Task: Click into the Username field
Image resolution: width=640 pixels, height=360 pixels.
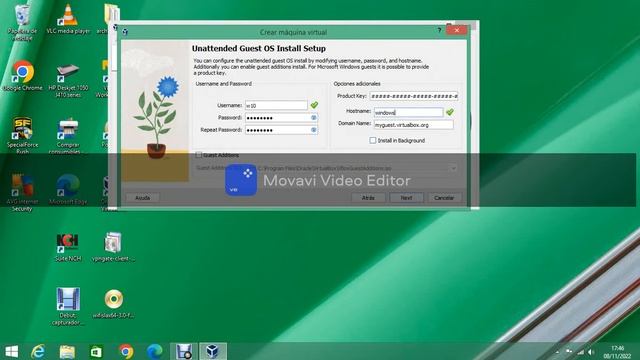Action: click(276, 105)
